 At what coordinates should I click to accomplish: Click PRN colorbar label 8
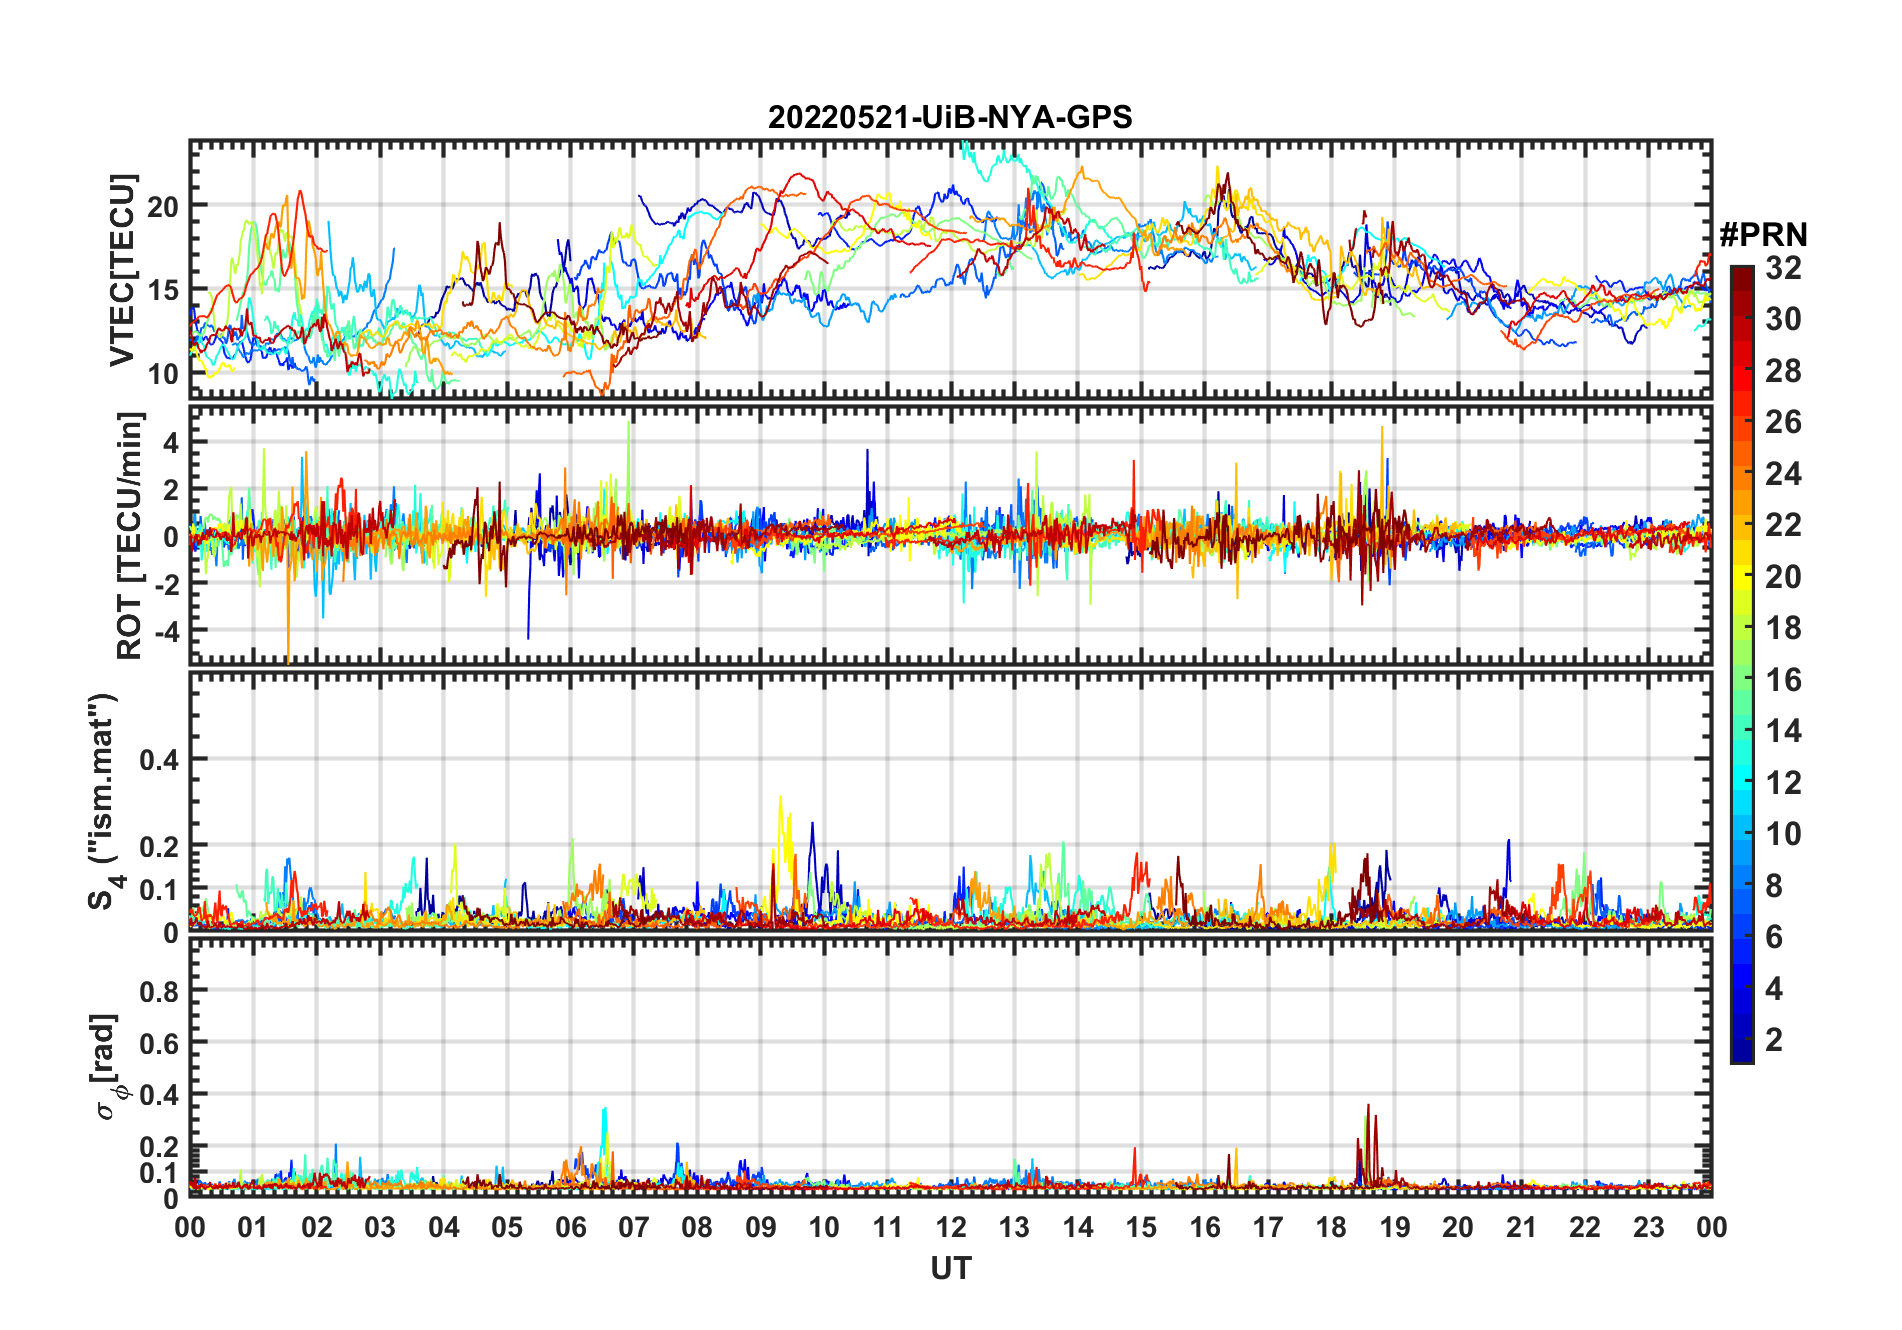point(1774,886)
